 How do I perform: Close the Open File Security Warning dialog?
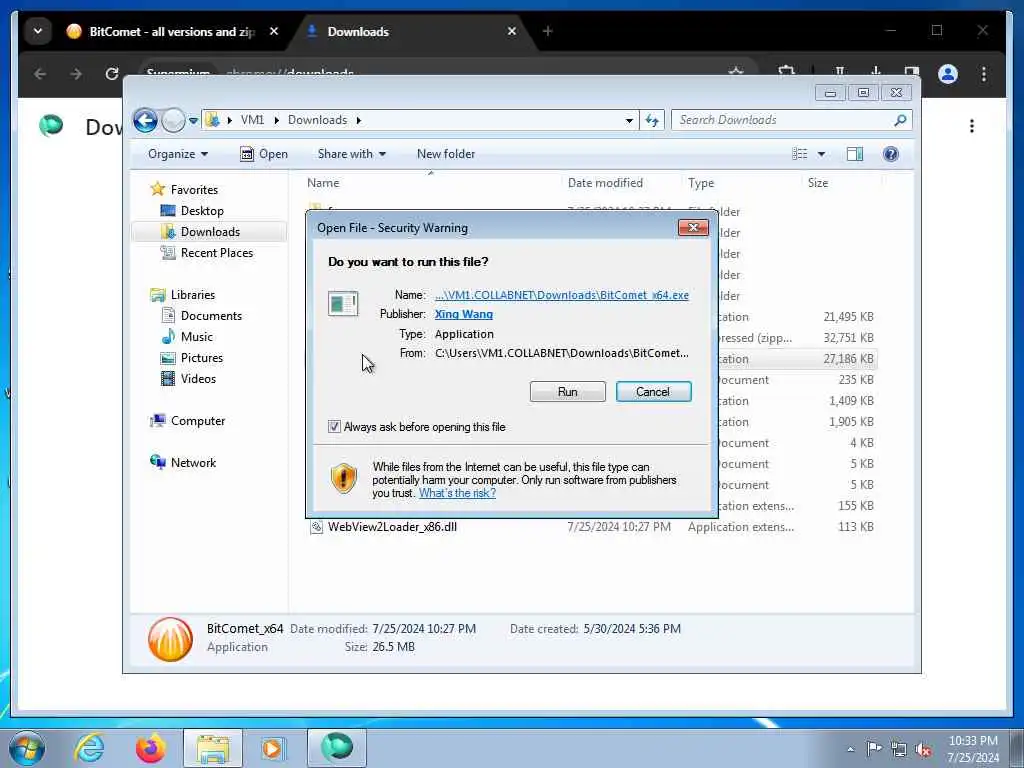[x=694, y=227]
